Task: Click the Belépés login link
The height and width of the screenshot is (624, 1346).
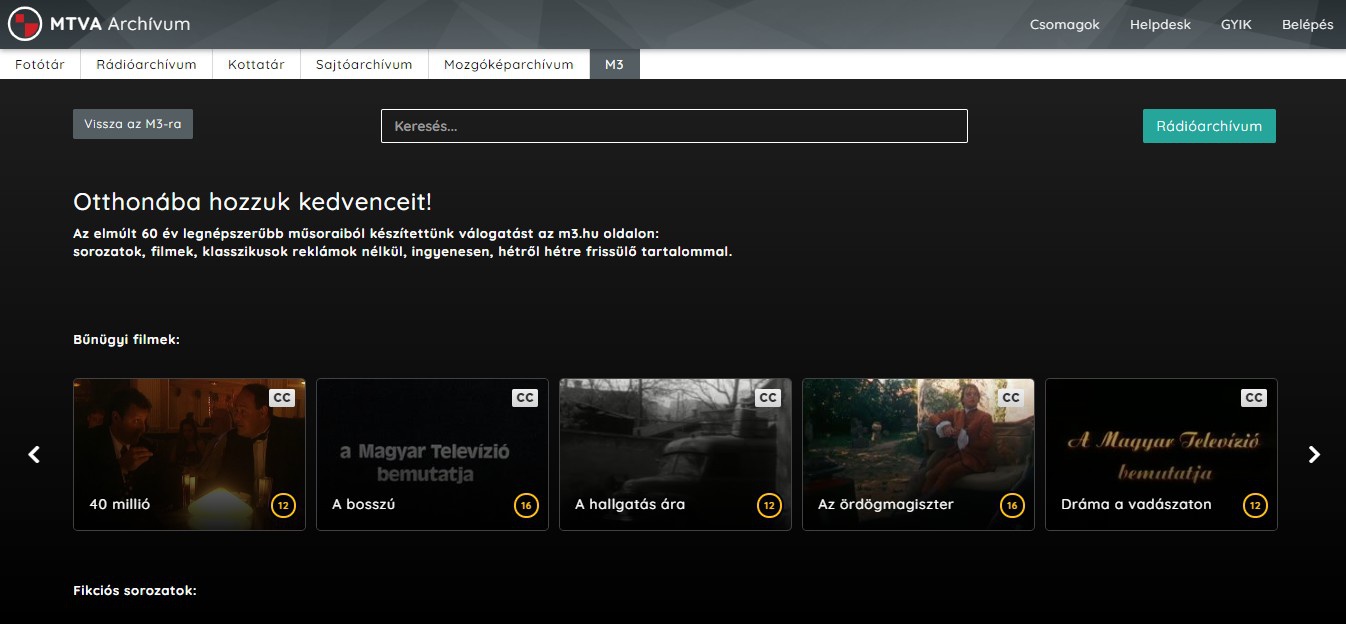Action: pos(1307,25)
